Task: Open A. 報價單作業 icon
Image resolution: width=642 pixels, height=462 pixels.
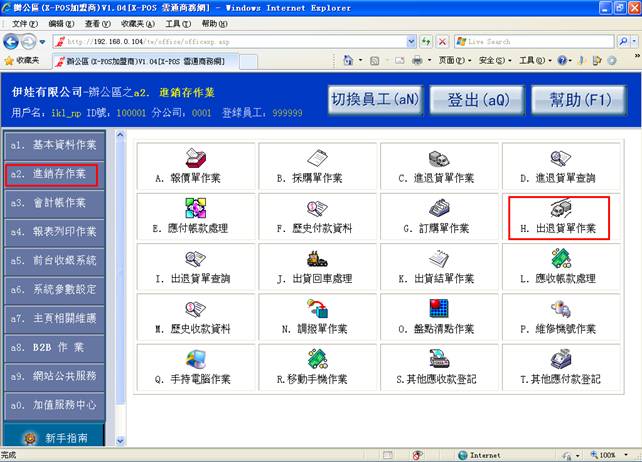Action: [x=195, y=158]
